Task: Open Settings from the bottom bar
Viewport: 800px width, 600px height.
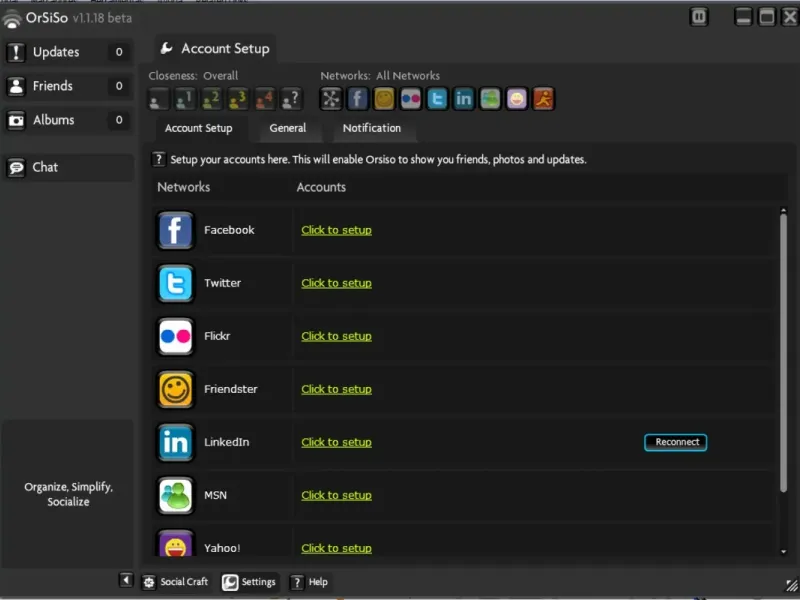Action: tap(249, 582)
